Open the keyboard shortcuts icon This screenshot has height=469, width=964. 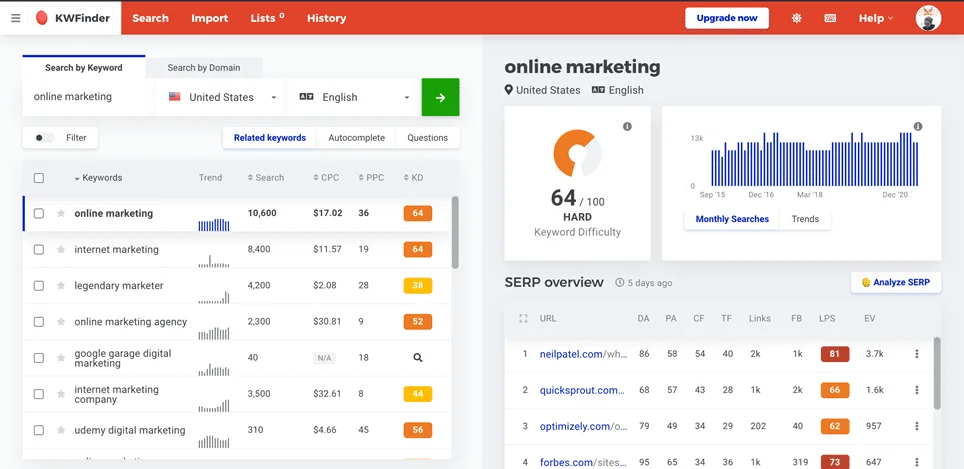pos(830,18)
